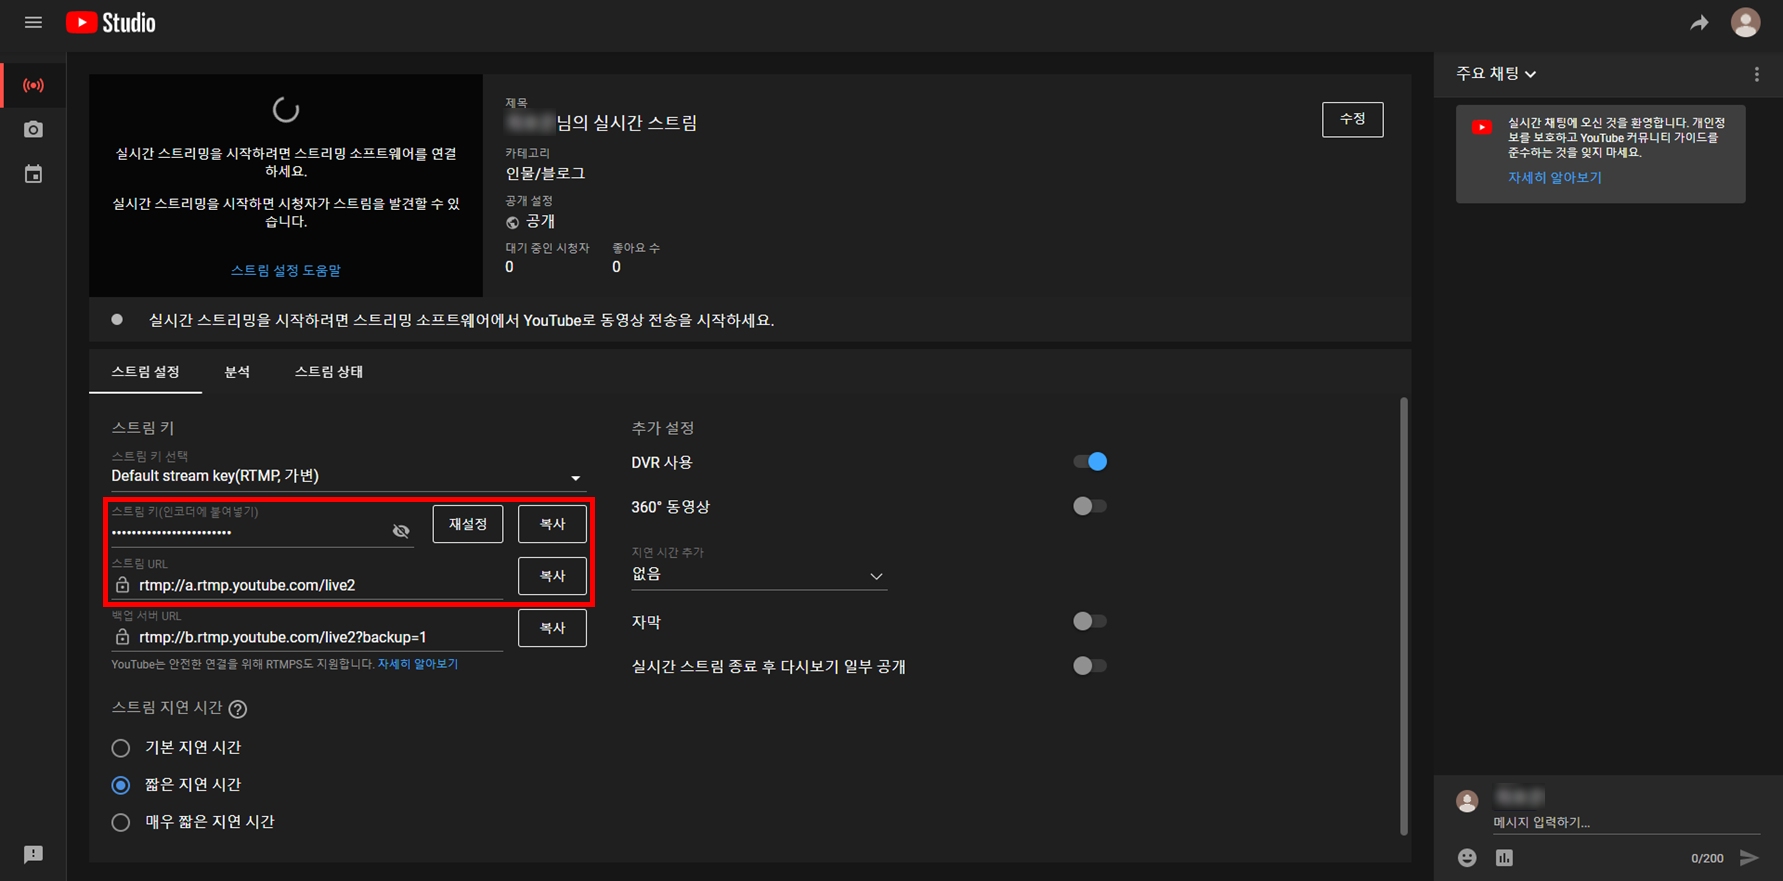
Task: Click the 메시지 입력하기 chat input field
Action: (1626, 822)
